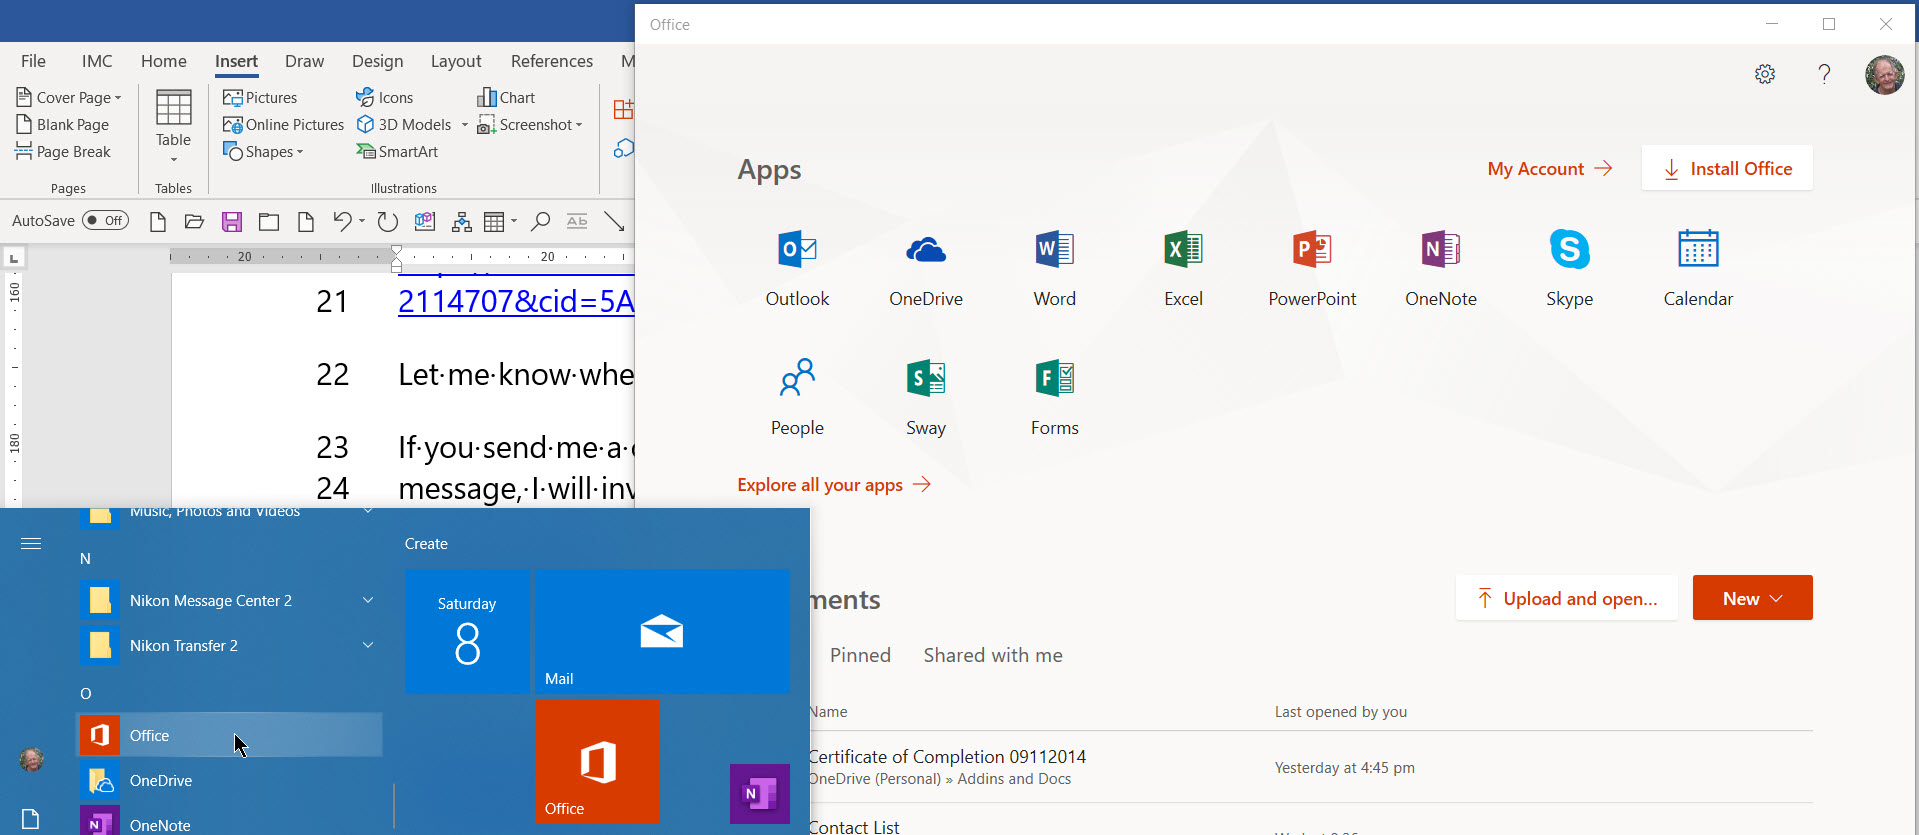Insert Pictures from the Word ribbon

260,97
